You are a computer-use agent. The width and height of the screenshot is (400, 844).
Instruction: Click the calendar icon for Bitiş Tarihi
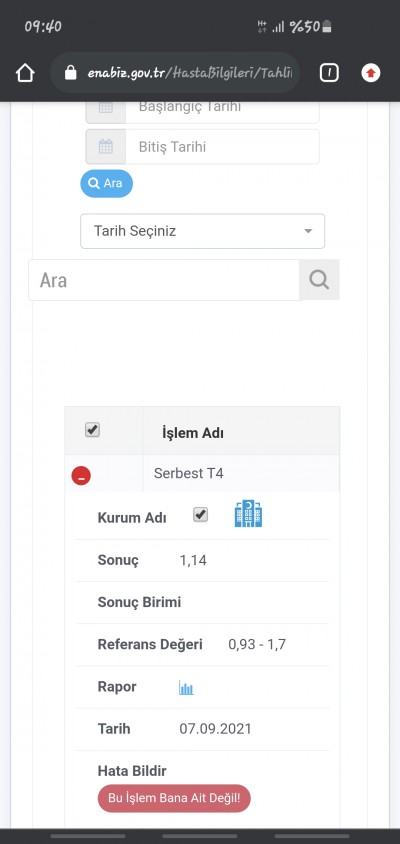click(106, 146)
